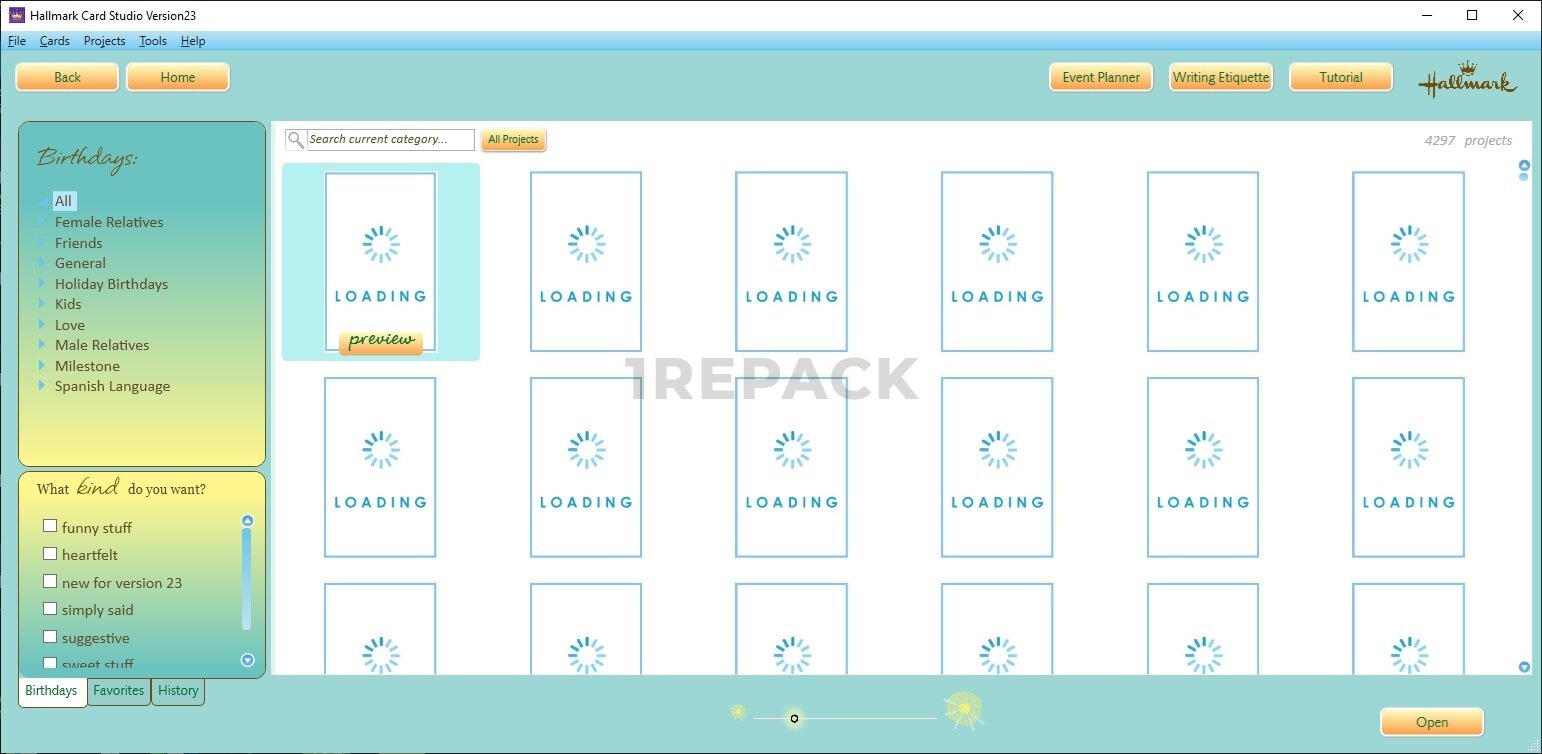Viewport: 1542px width, 754px height.
Task: Tick the simply said checkbox
Action: click(x=50, y=608)
